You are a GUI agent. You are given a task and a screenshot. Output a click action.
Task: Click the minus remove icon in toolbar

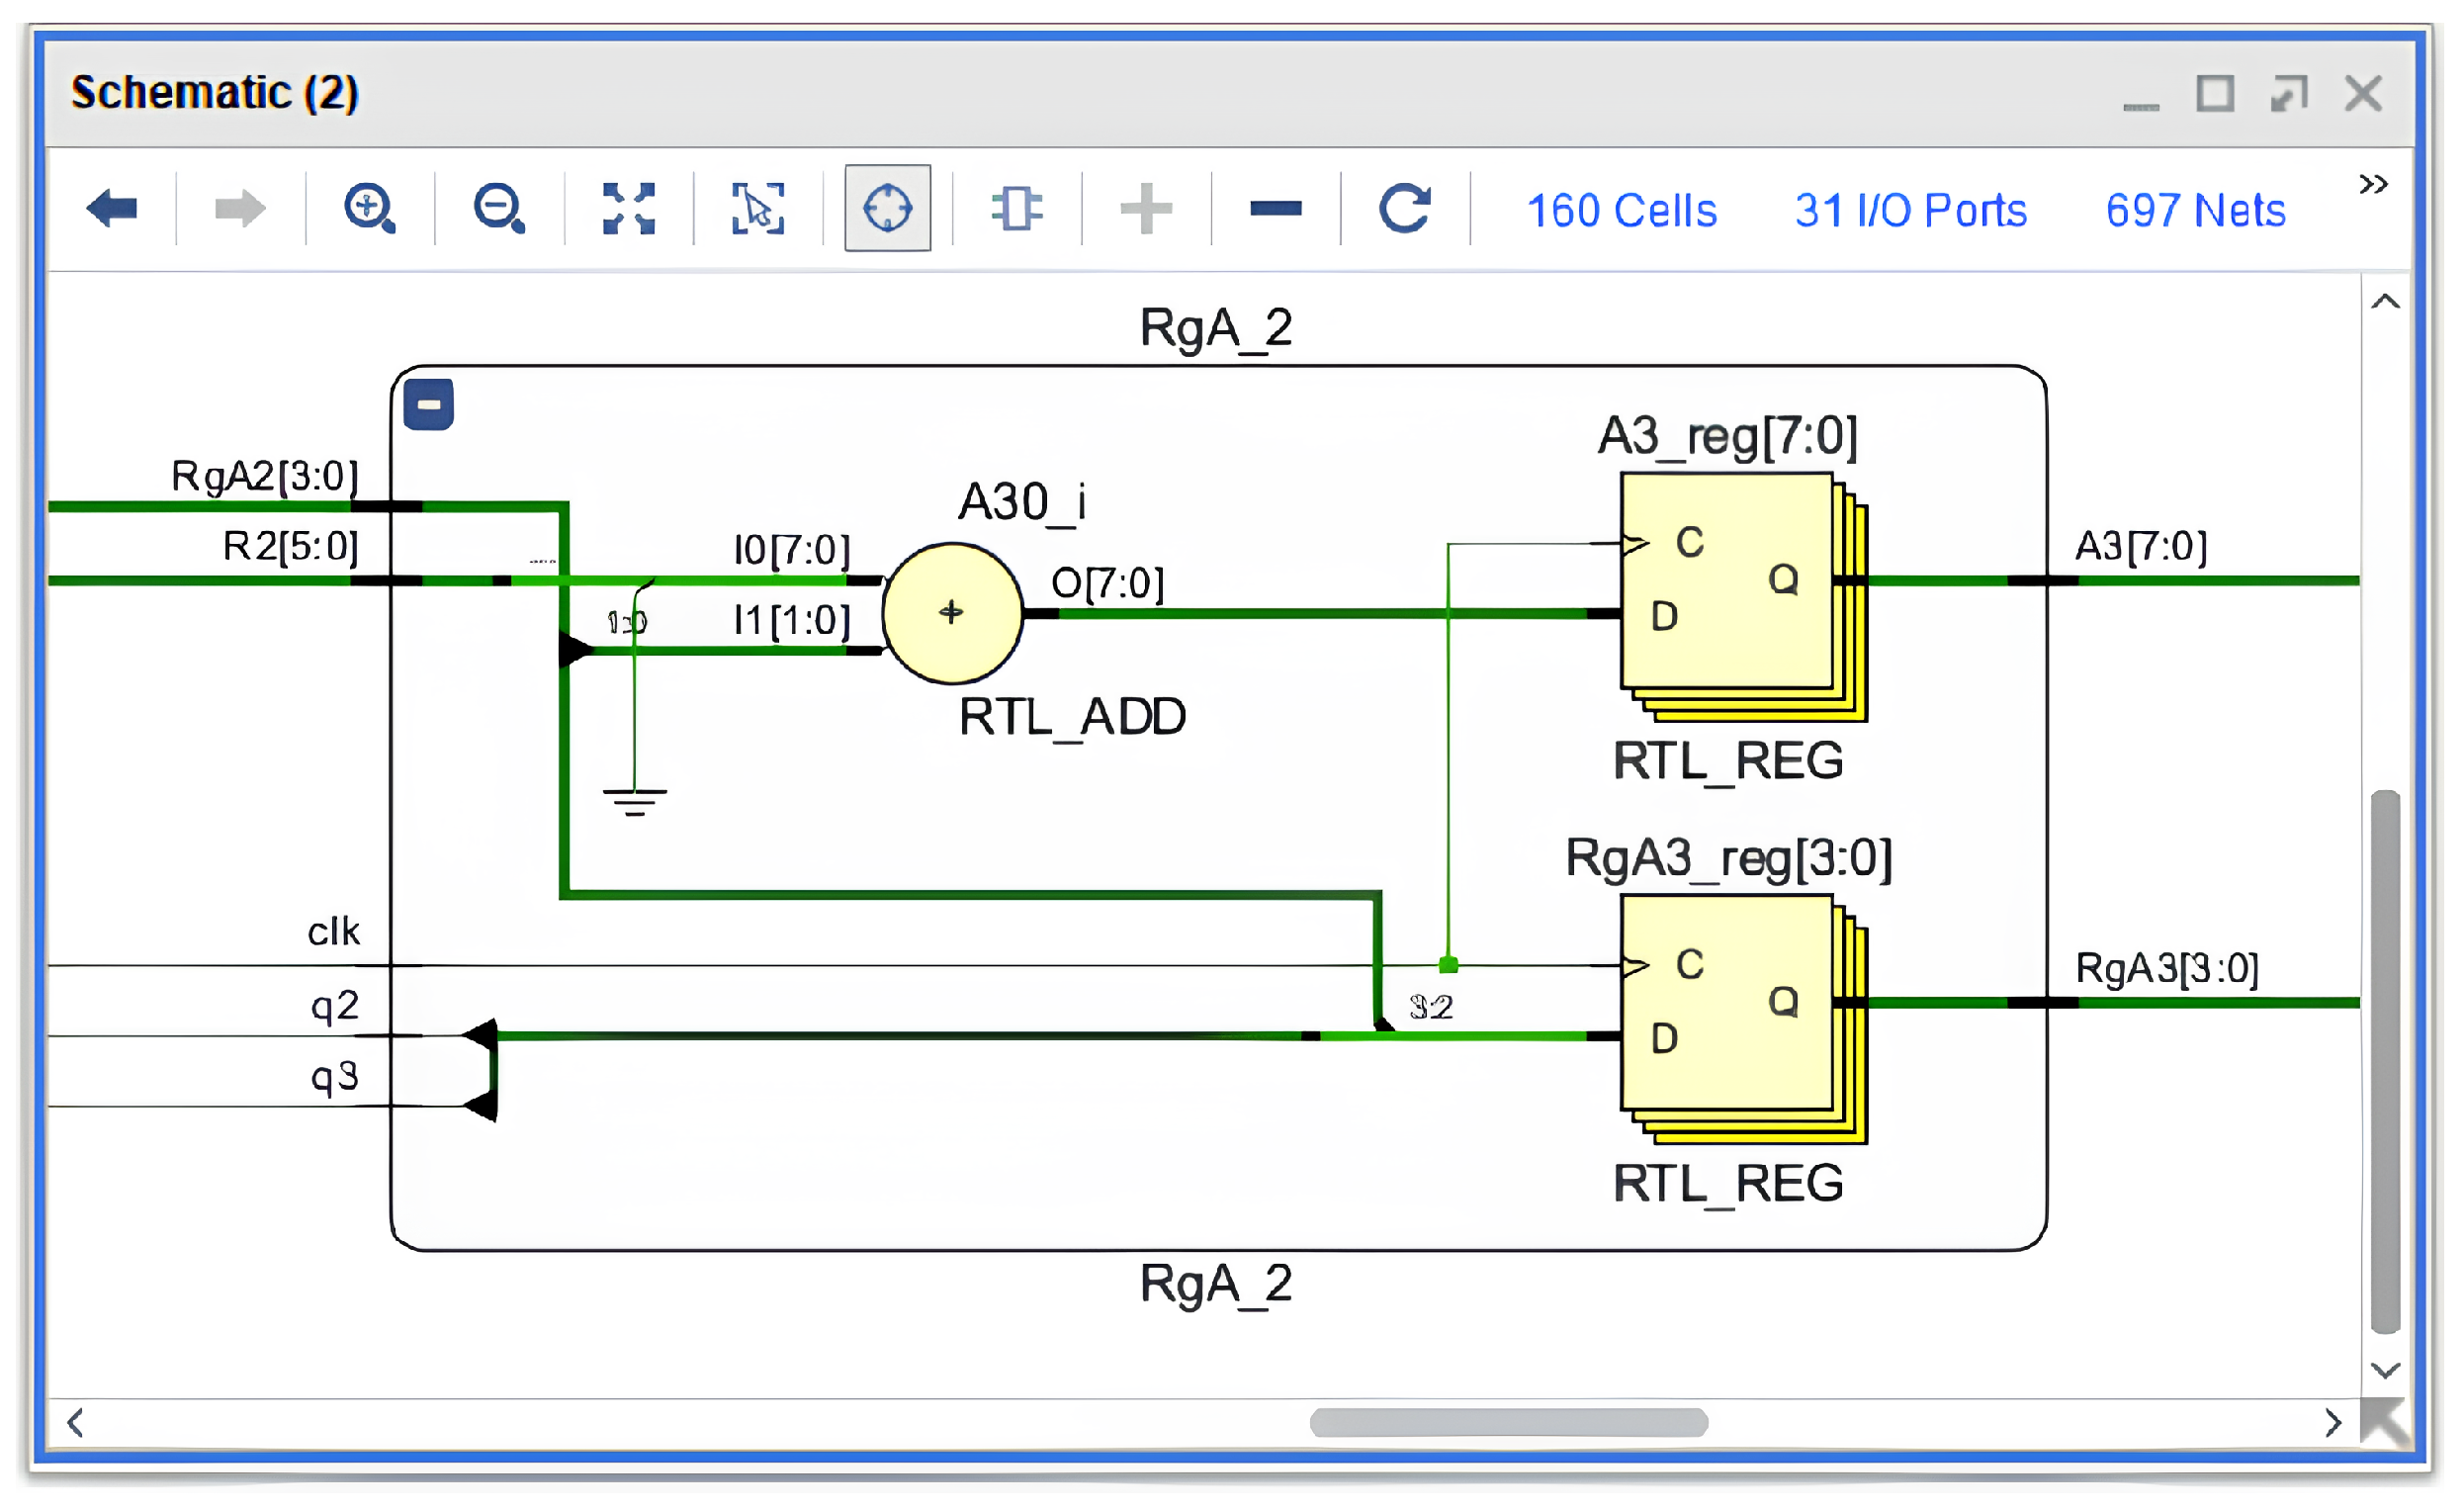(1275, 209)
